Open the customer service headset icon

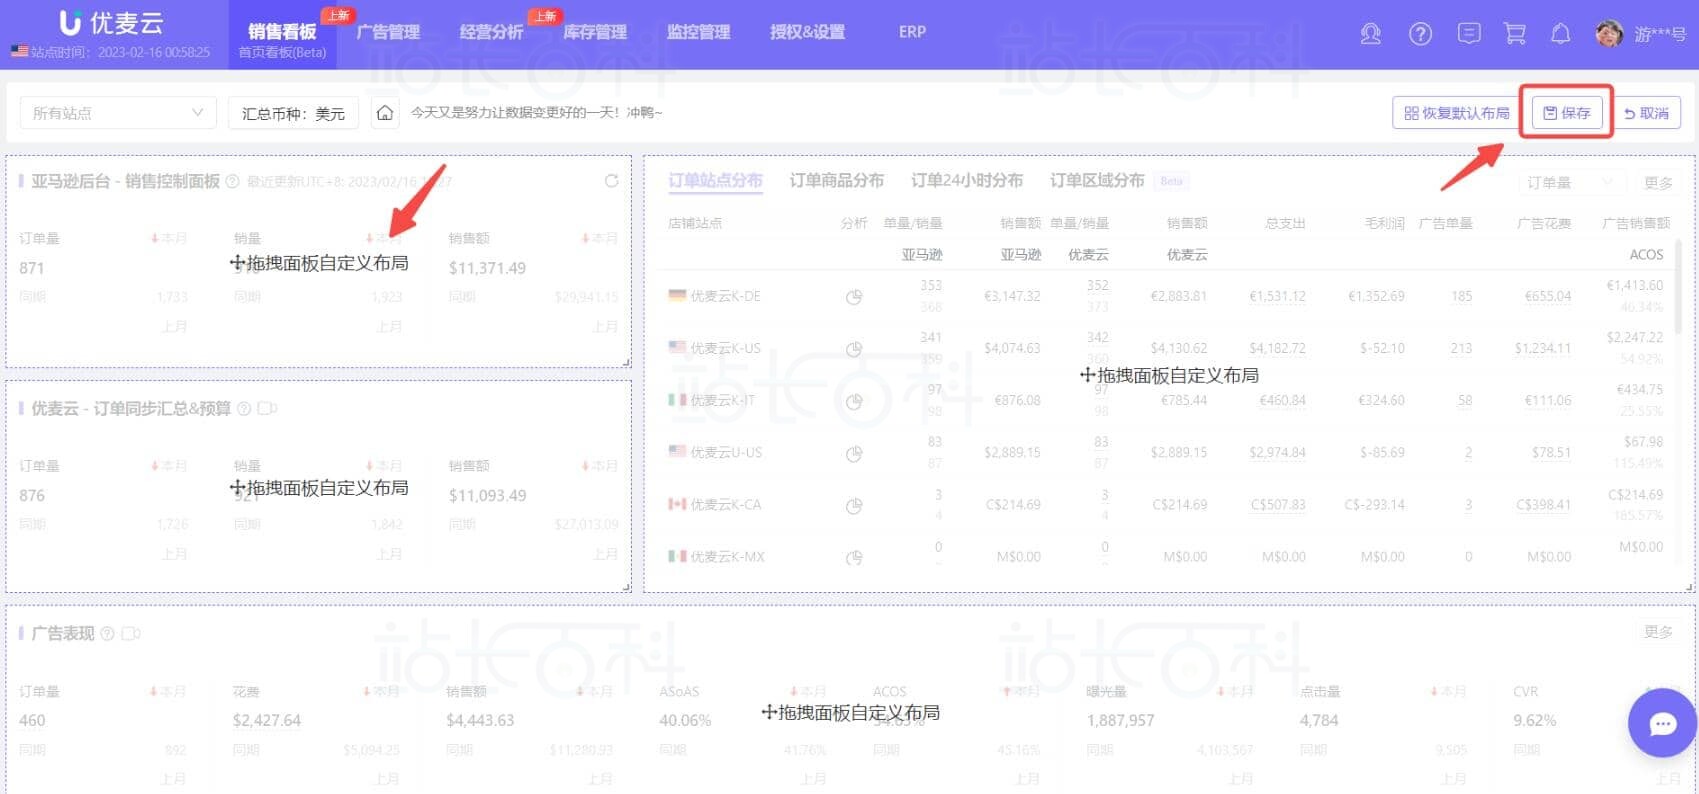pyautogui.click(x=1370, y=34)
